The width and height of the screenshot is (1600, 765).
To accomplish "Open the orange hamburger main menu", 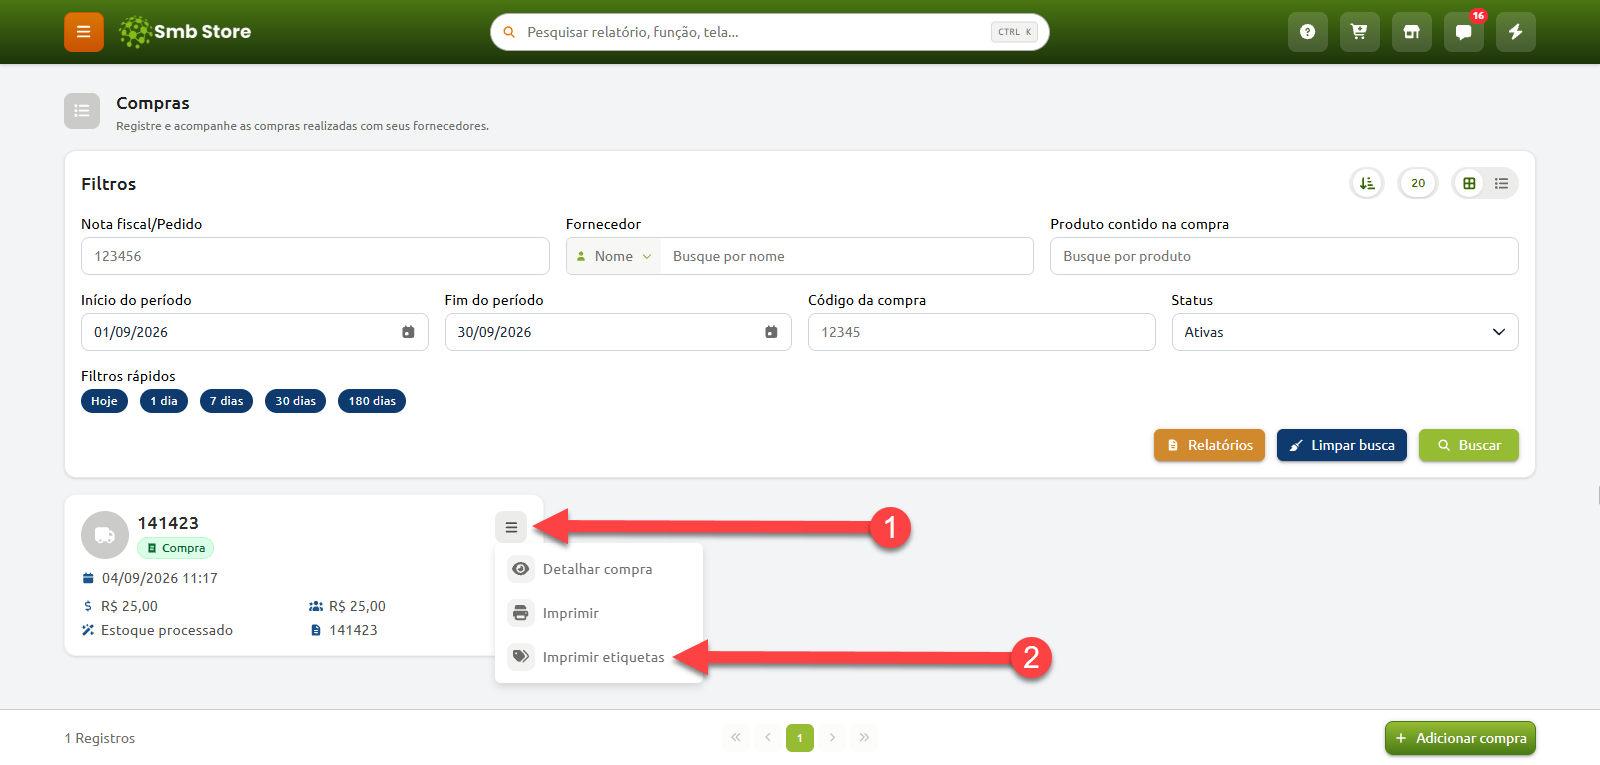I will point(84,32).
